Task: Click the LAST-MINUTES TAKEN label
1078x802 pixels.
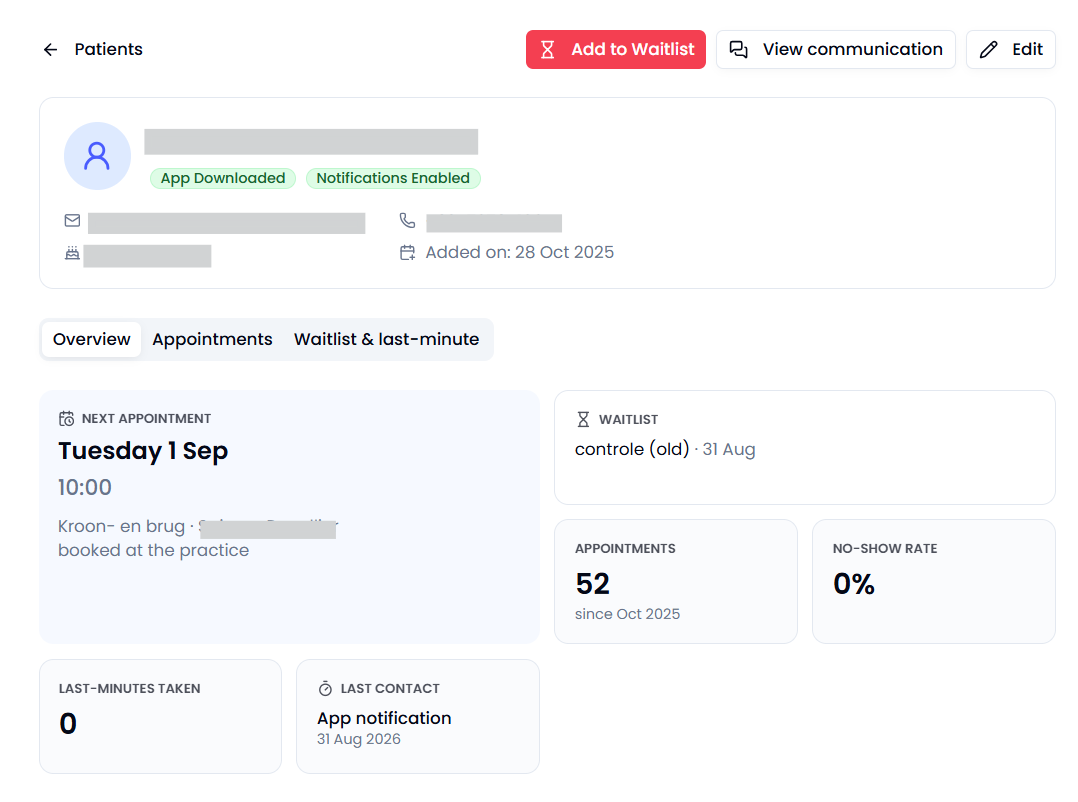Action: tap(130, 689)
